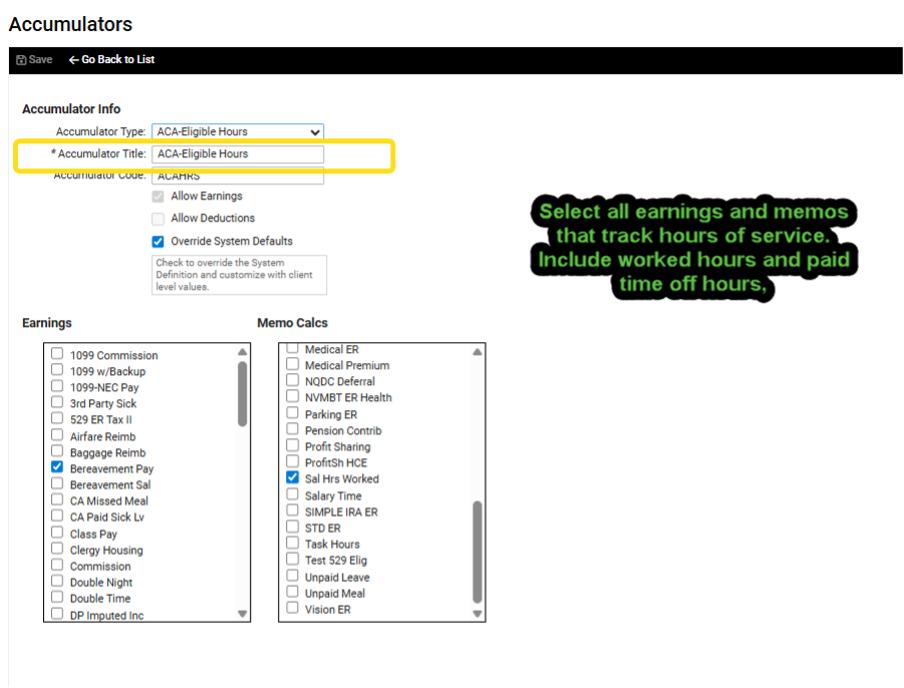The height and width of the screenshot is (688, 904).
Task: Enable the Salary Time memo calc
Action: [x=293, y=495]
